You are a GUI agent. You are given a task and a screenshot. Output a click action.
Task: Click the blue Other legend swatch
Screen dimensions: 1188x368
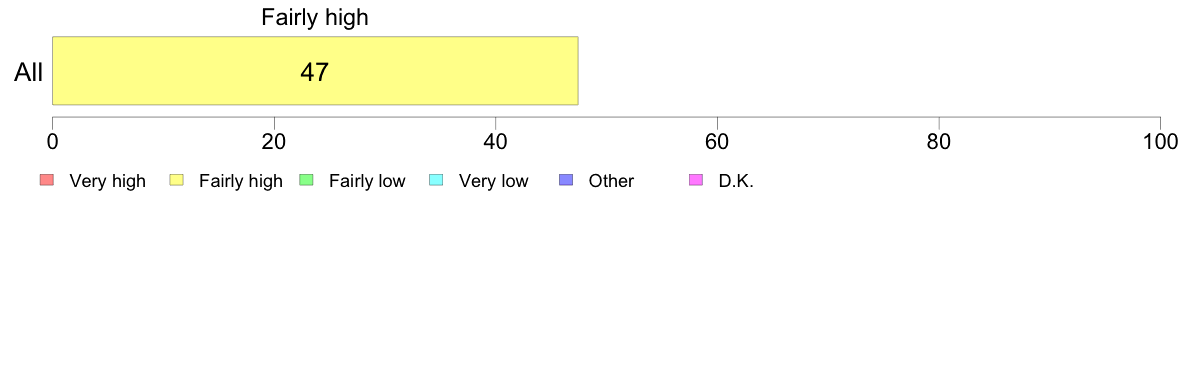566,180
